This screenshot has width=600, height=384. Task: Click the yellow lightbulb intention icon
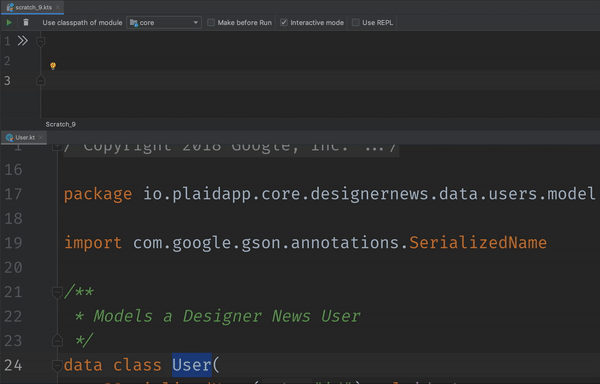point(53,66)
